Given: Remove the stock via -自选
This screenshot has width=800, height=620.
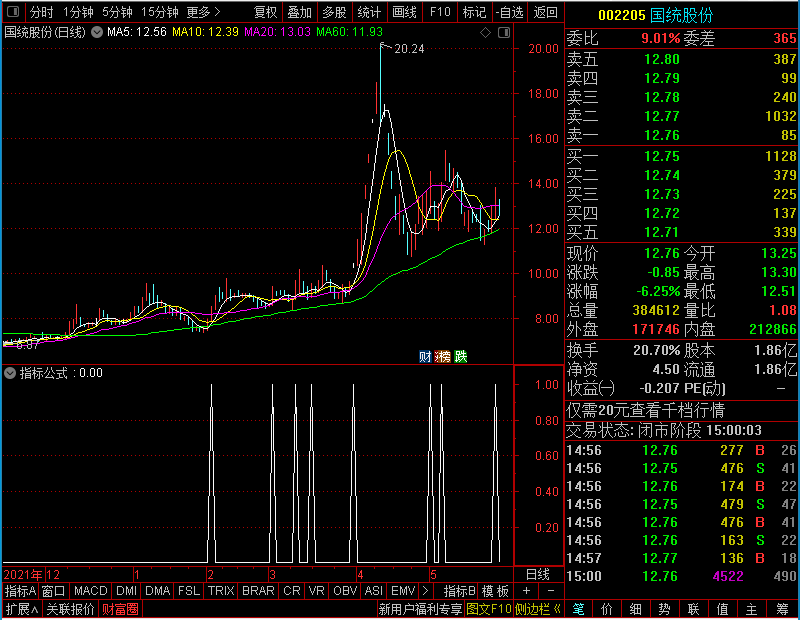Looking at the screenshot, I should coord(510,12).
